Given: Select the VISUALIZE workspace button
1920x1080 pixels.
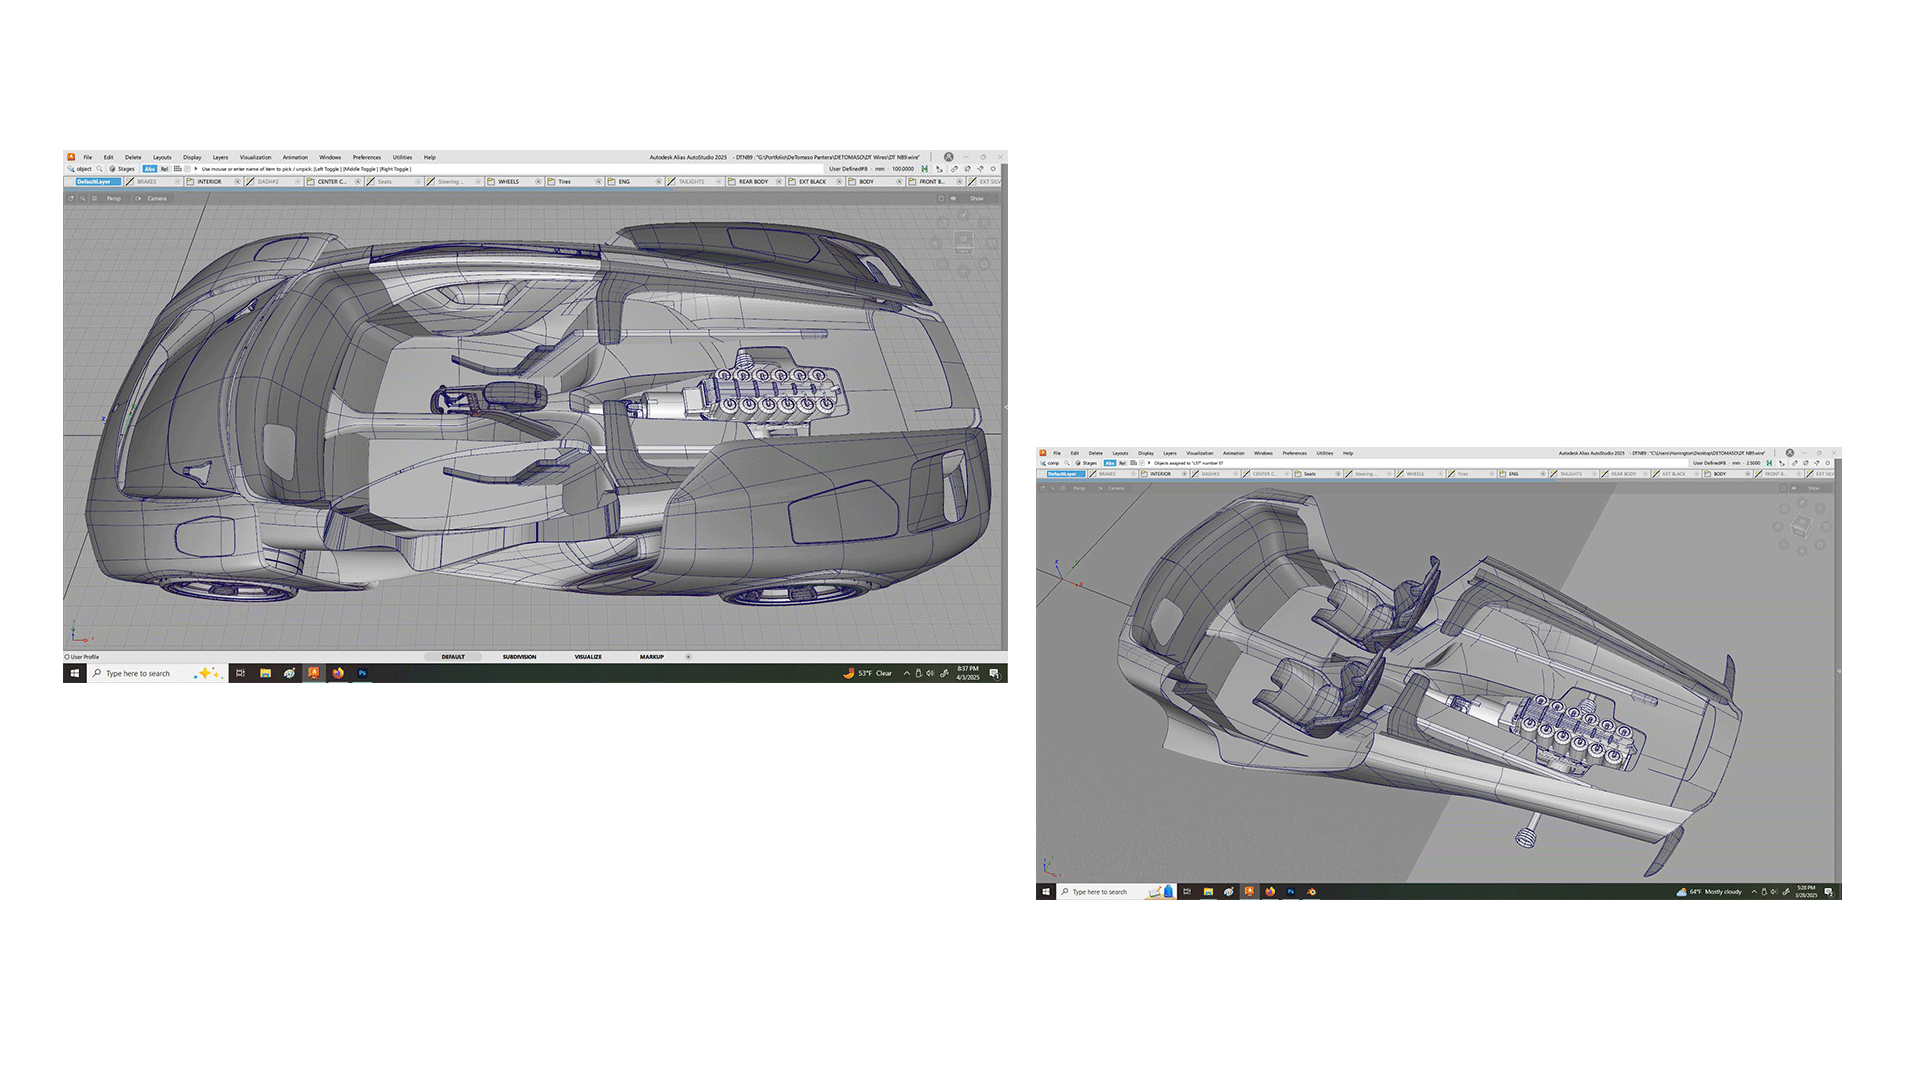Looking at the screenshot, I should 588,657.
